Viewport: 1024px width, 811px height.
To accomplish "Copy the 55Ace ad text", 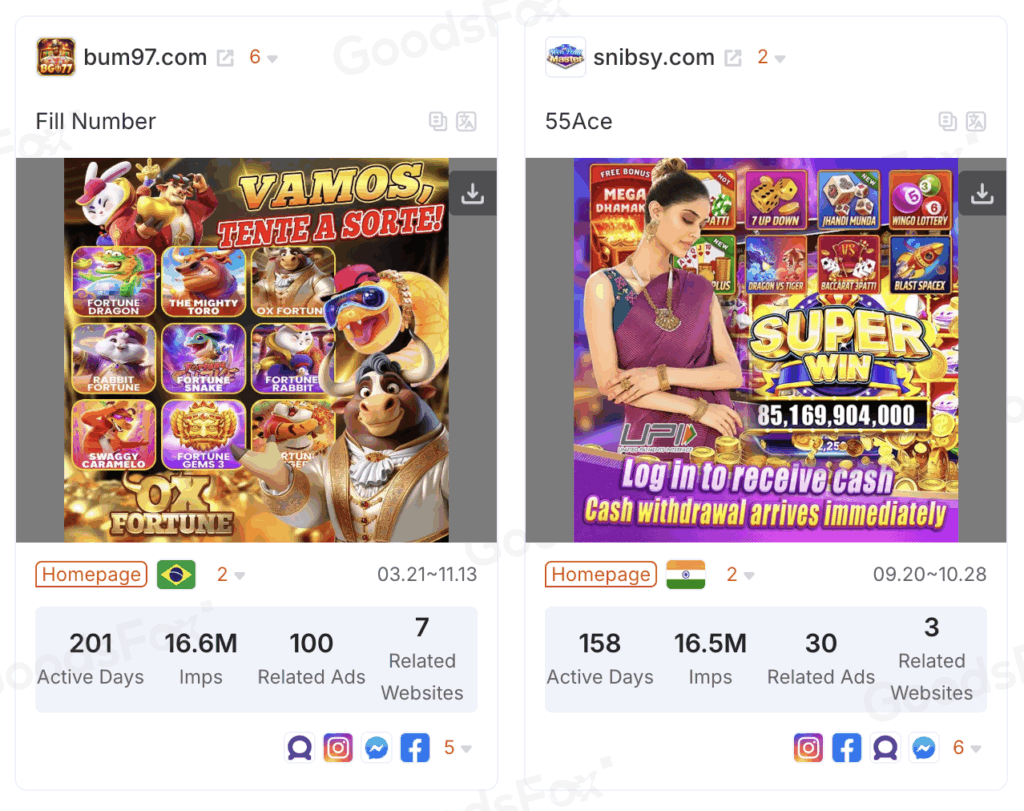I will click(948, 121).
